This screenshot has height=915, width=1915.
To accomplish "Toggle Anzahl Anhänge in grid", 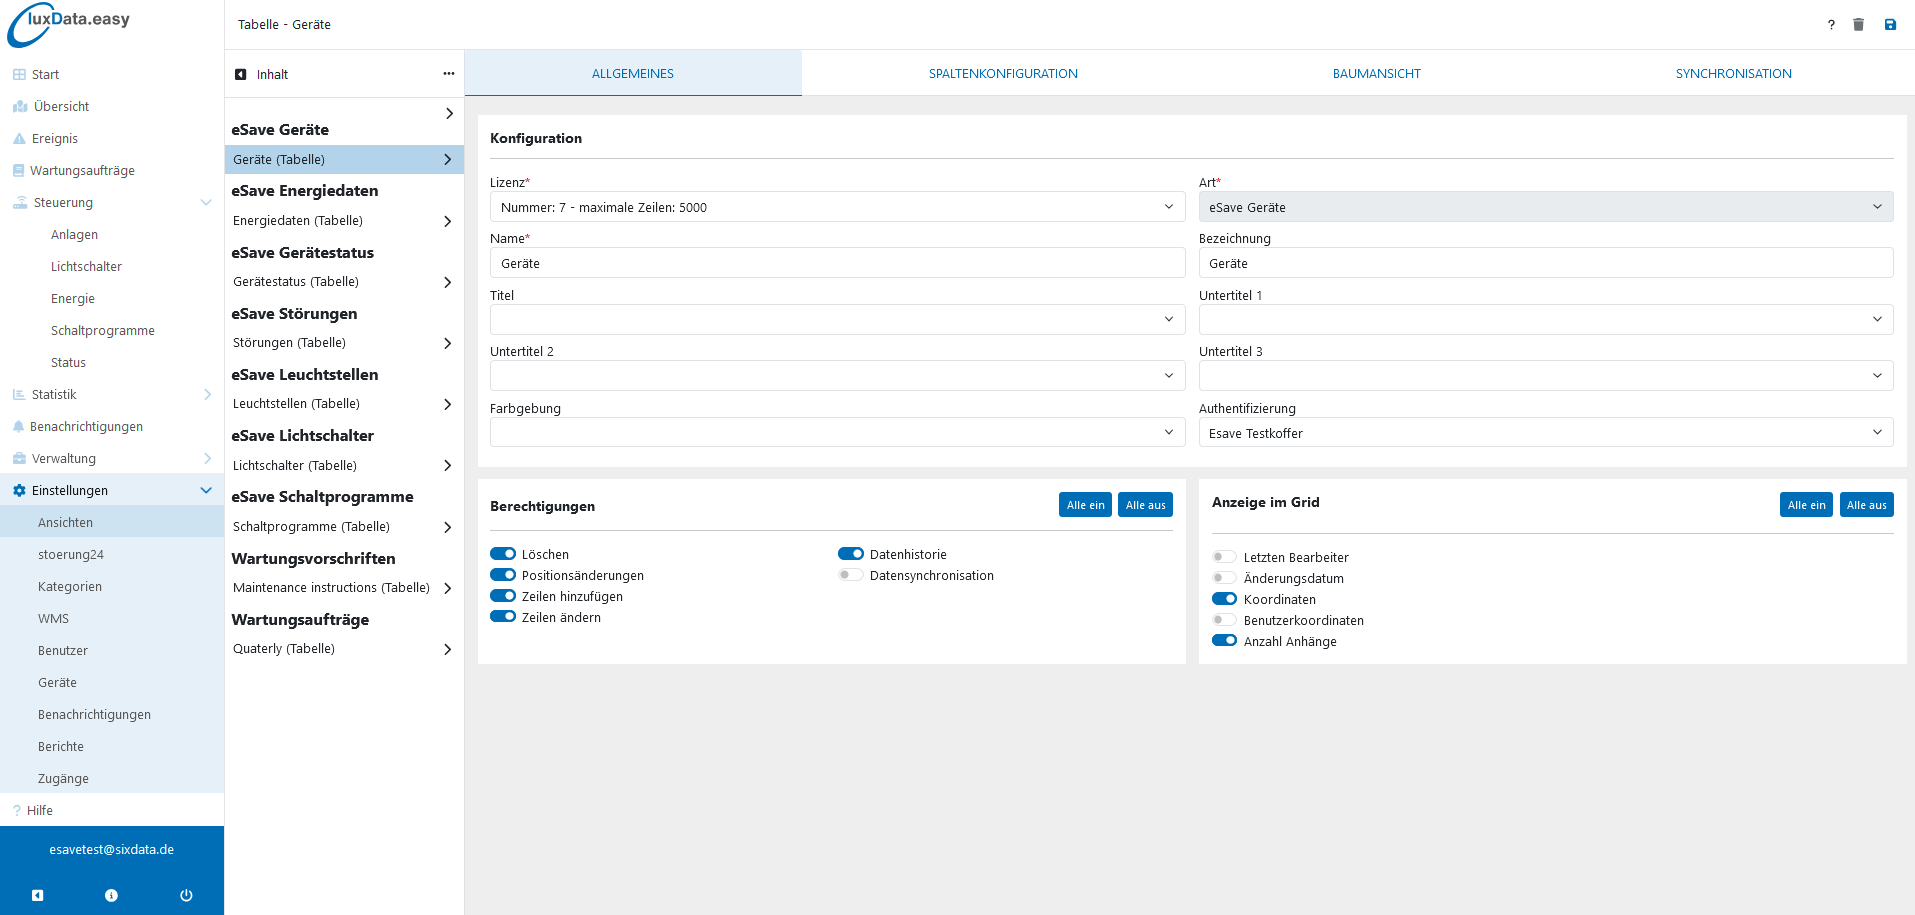I will [1224, 641].
